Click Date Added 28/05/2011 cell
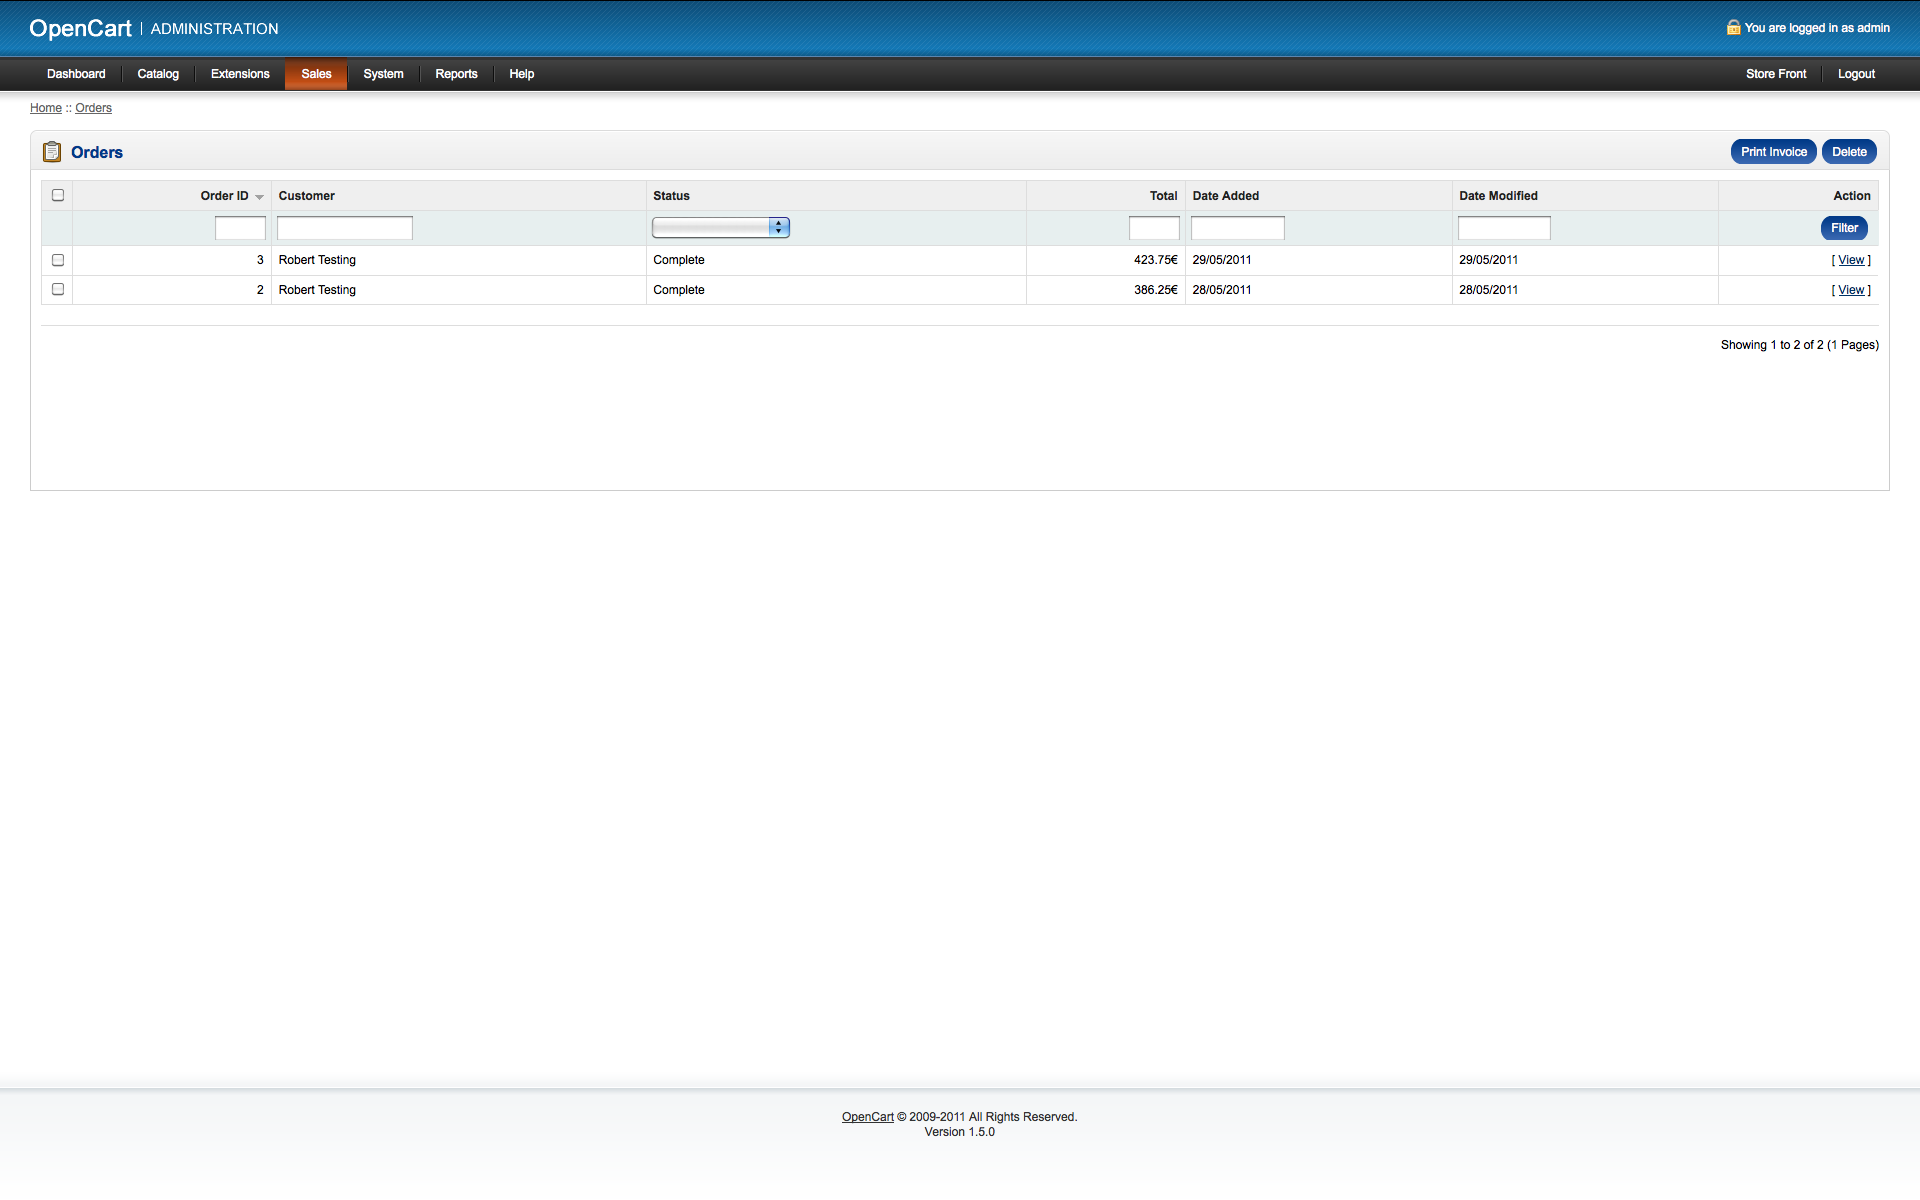The height and width of the screenshot is (1200, 1920). tap(1221, 290)
